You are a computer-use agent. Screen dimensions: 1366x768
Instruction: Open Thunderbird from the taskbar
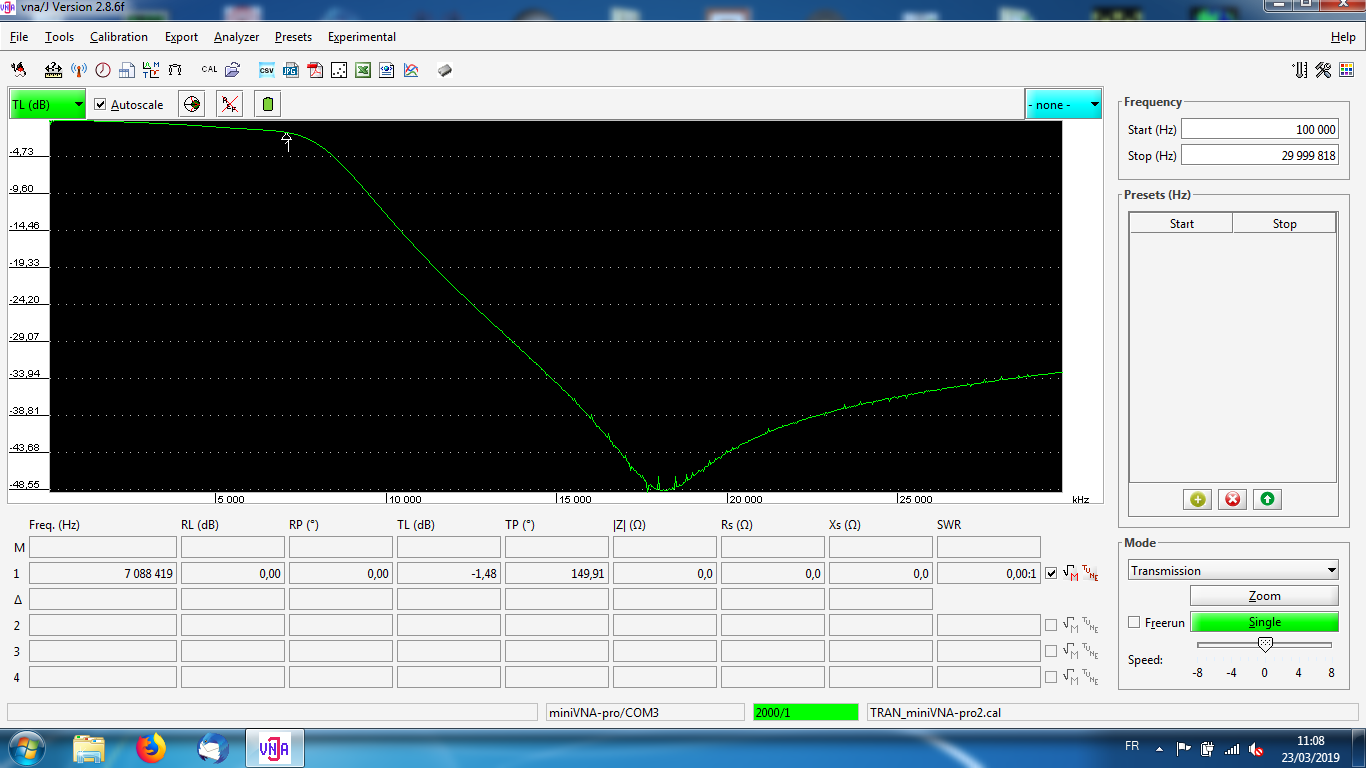click(213, 748)
